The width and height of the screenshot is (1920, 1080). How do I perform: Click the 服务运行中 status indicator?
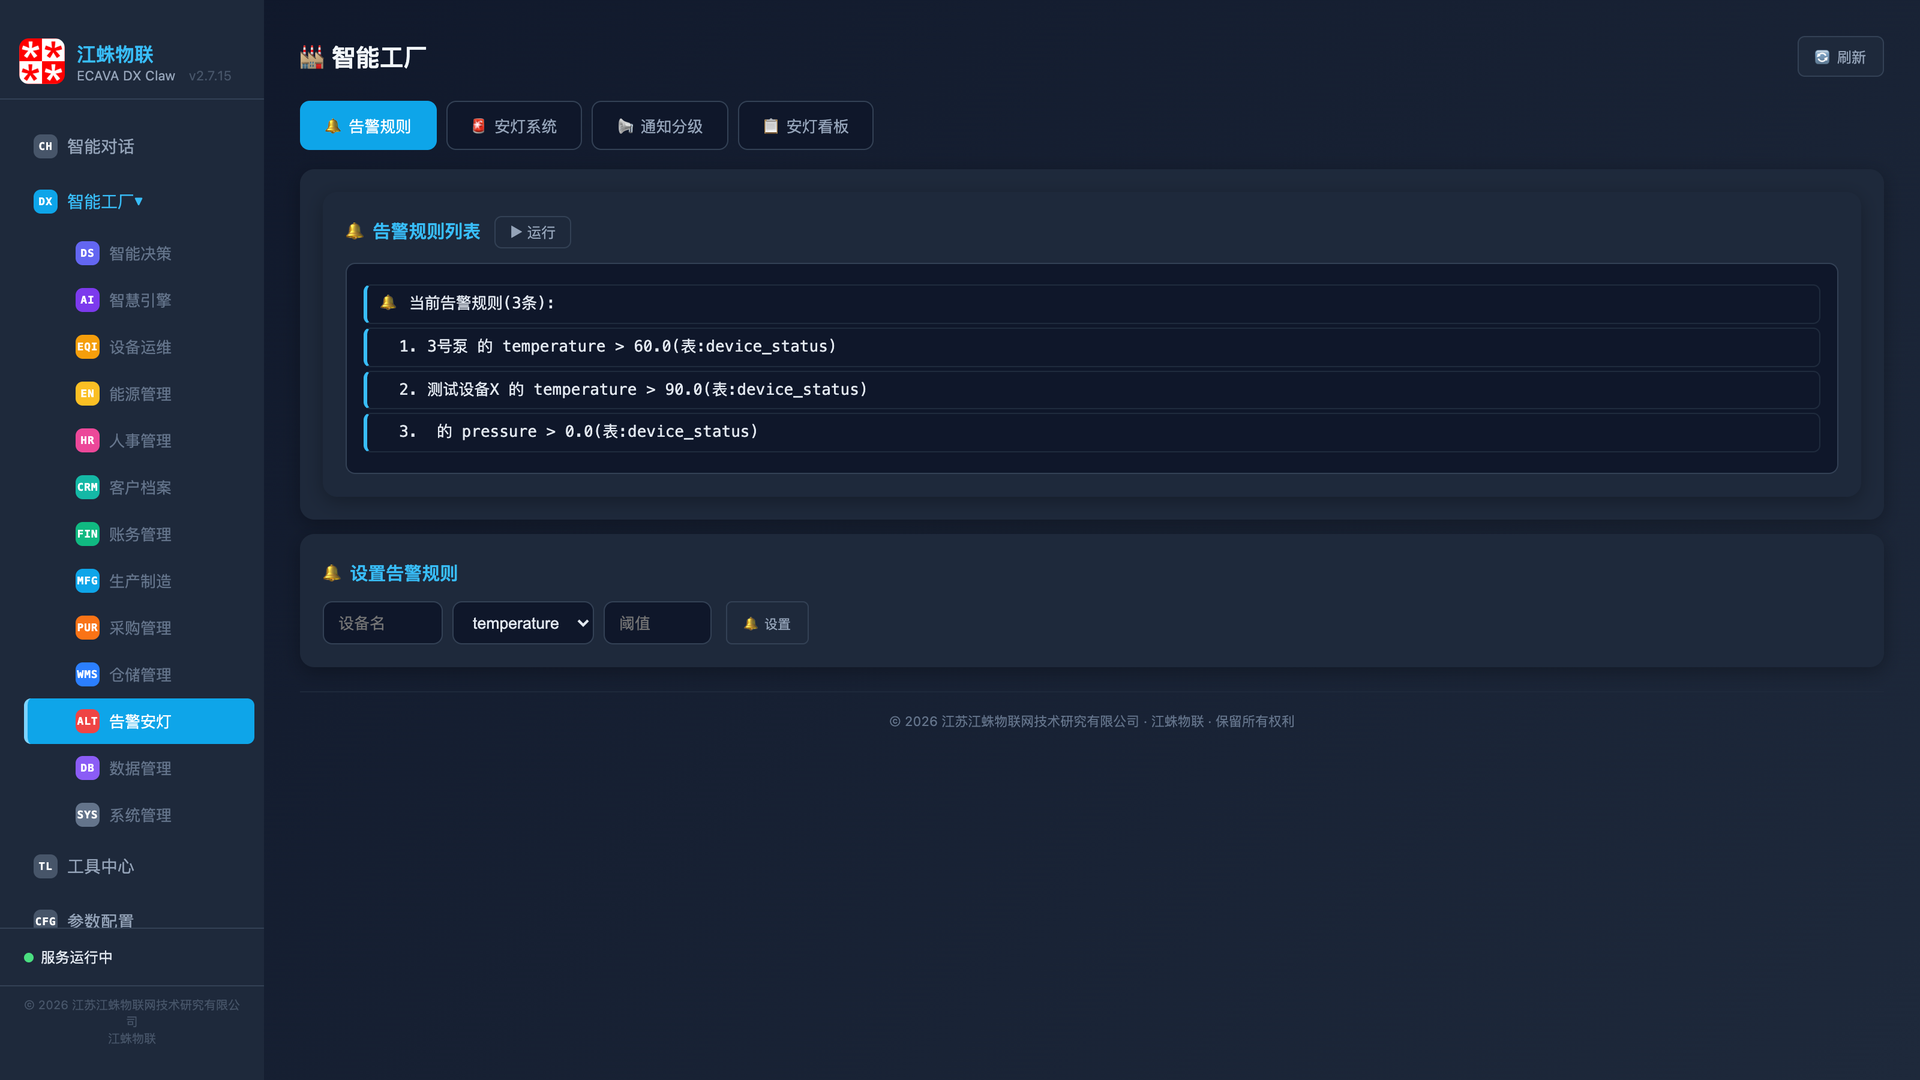(68, 957)
